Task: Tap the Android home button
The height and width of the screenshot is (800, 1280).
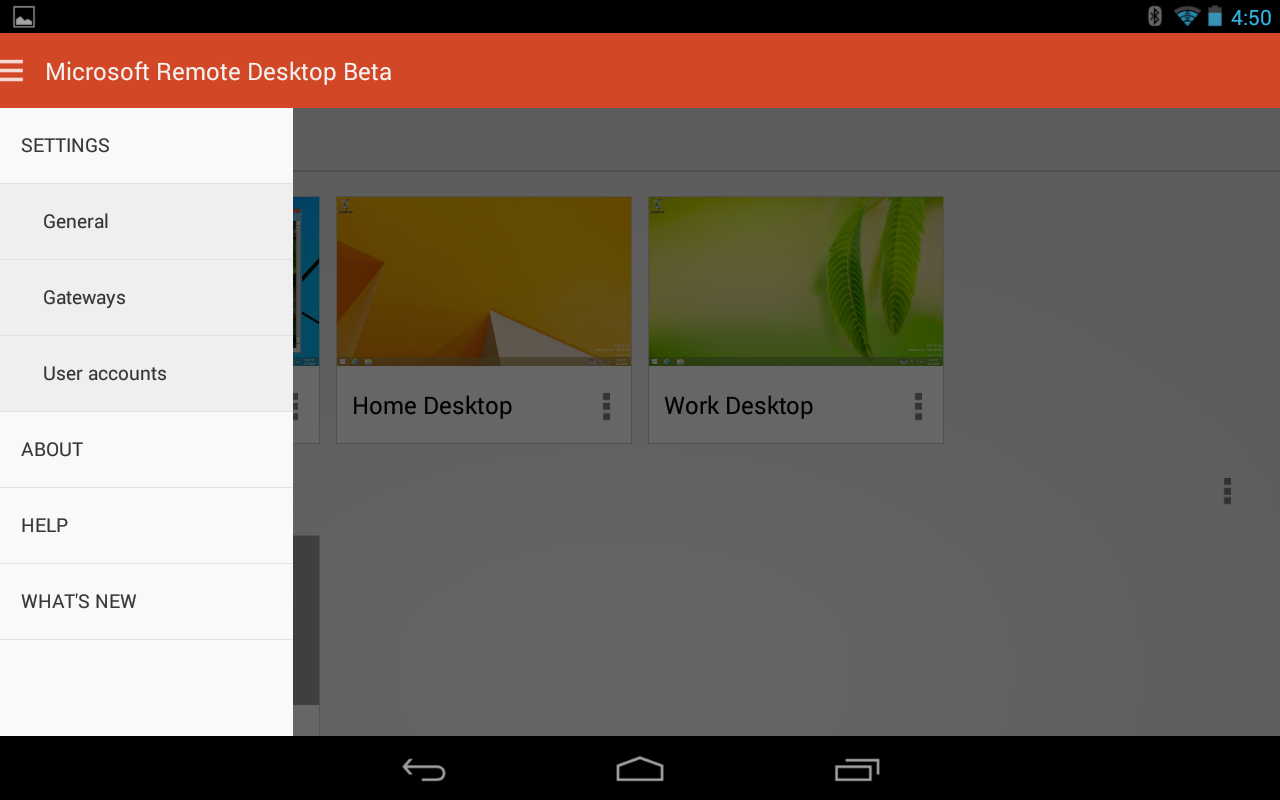Action: 640,769
